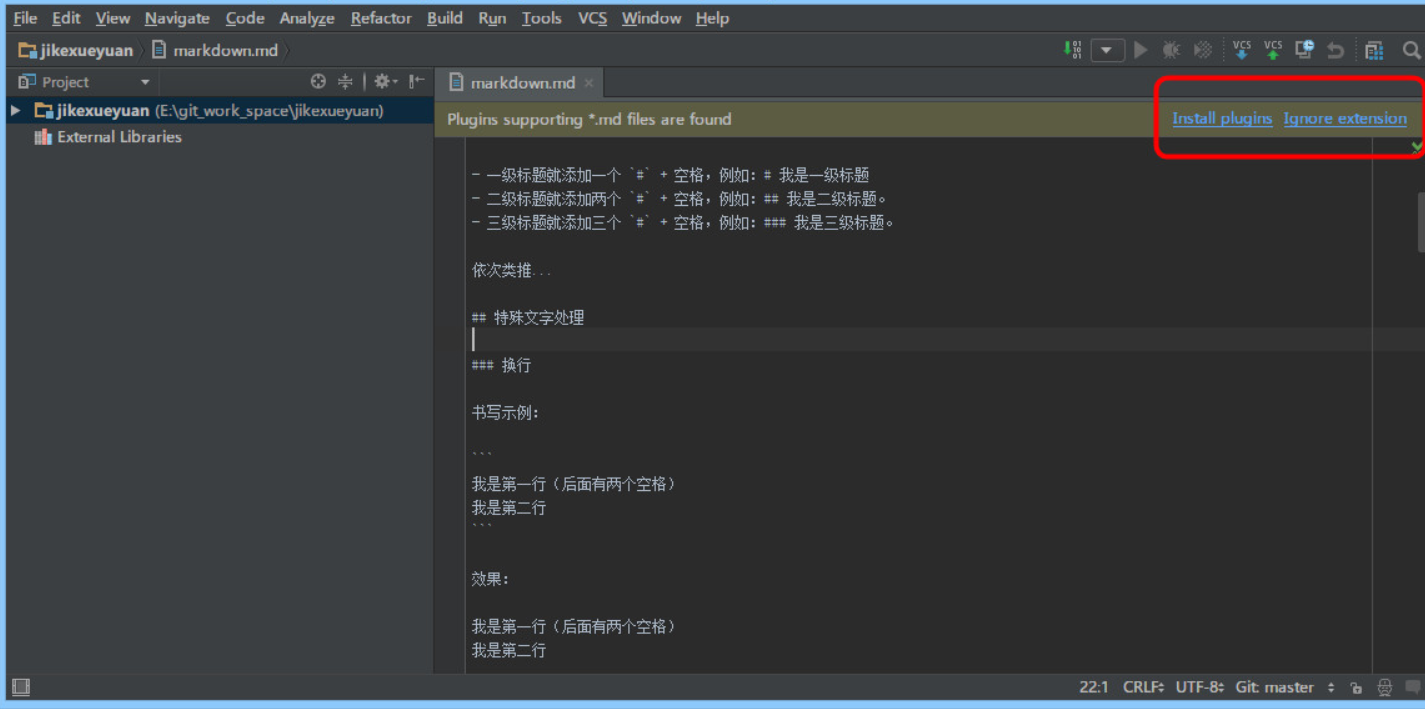The height and width of the screenshot is (709, 1425).
Task: Open the Edit menu
Action: click(66, 18)
